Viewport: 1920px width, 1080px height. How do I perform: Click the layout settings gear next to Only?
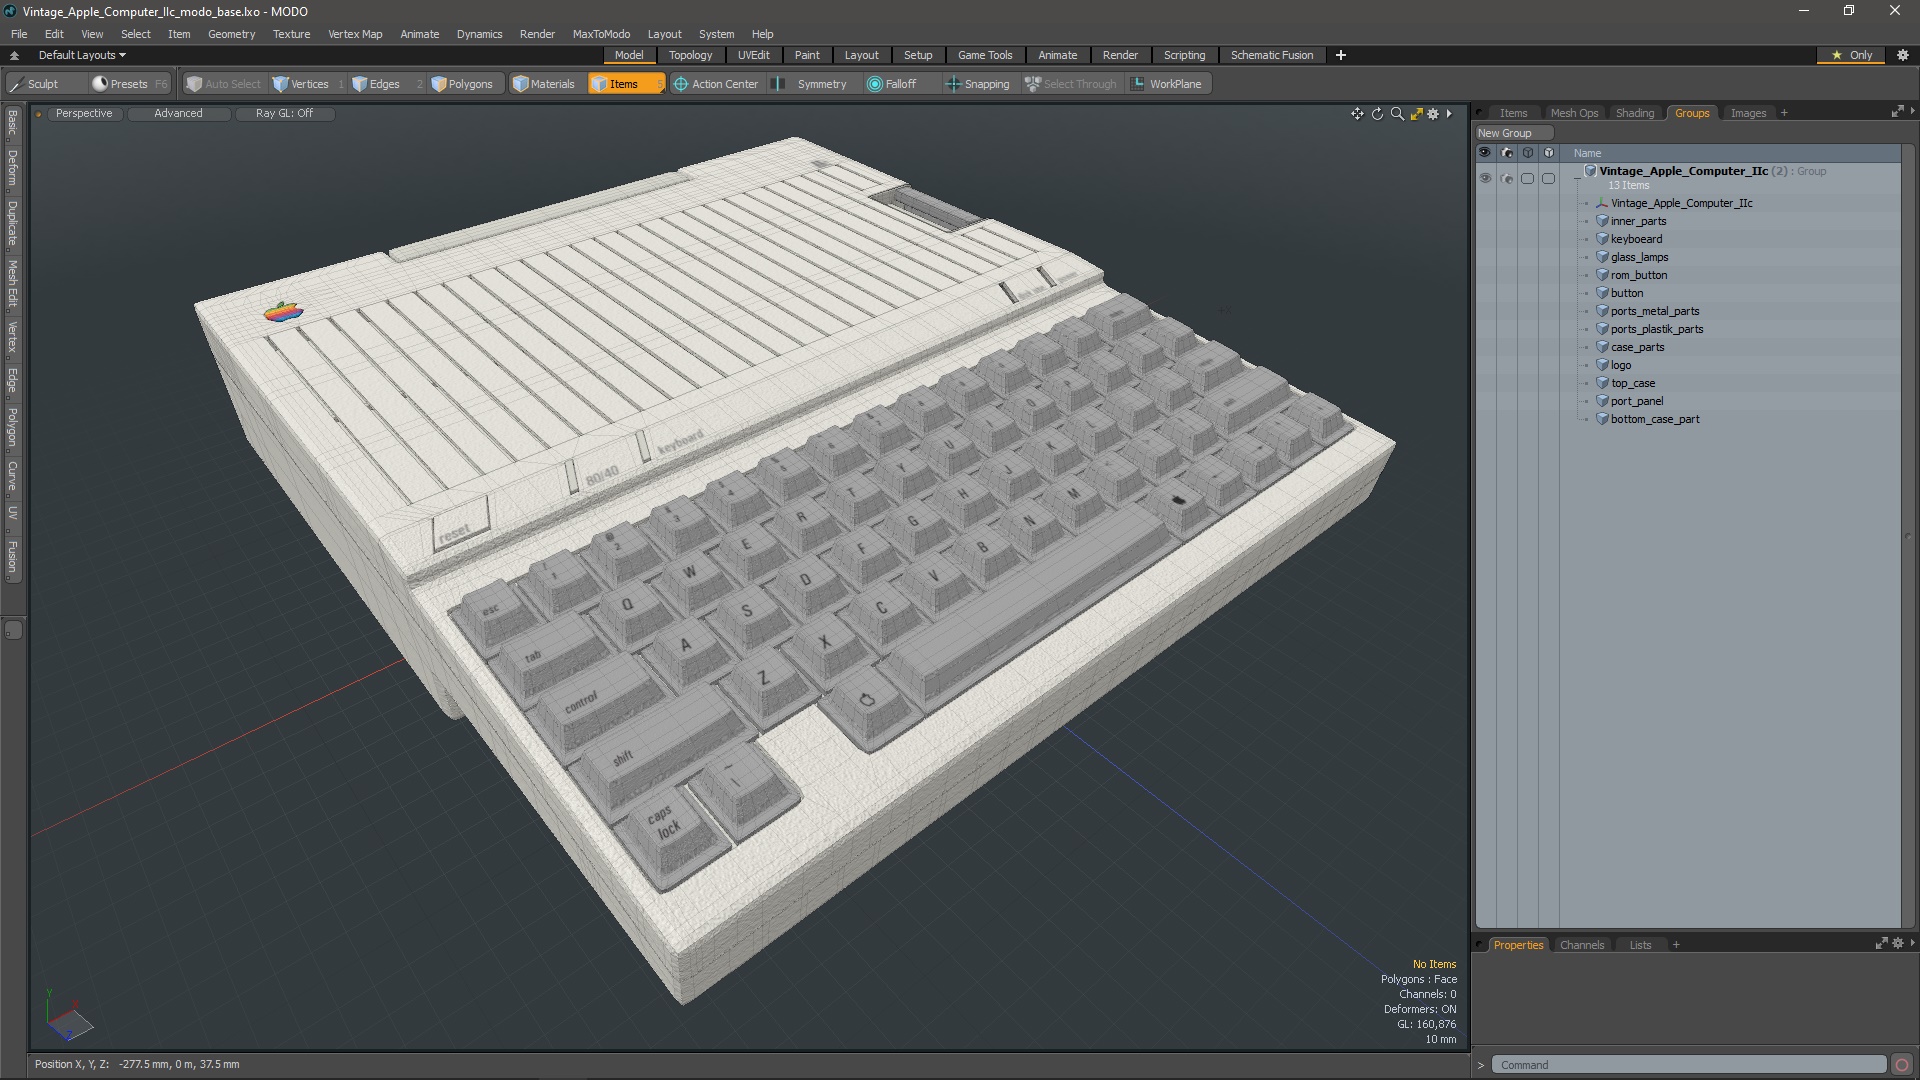[1903, 55]
